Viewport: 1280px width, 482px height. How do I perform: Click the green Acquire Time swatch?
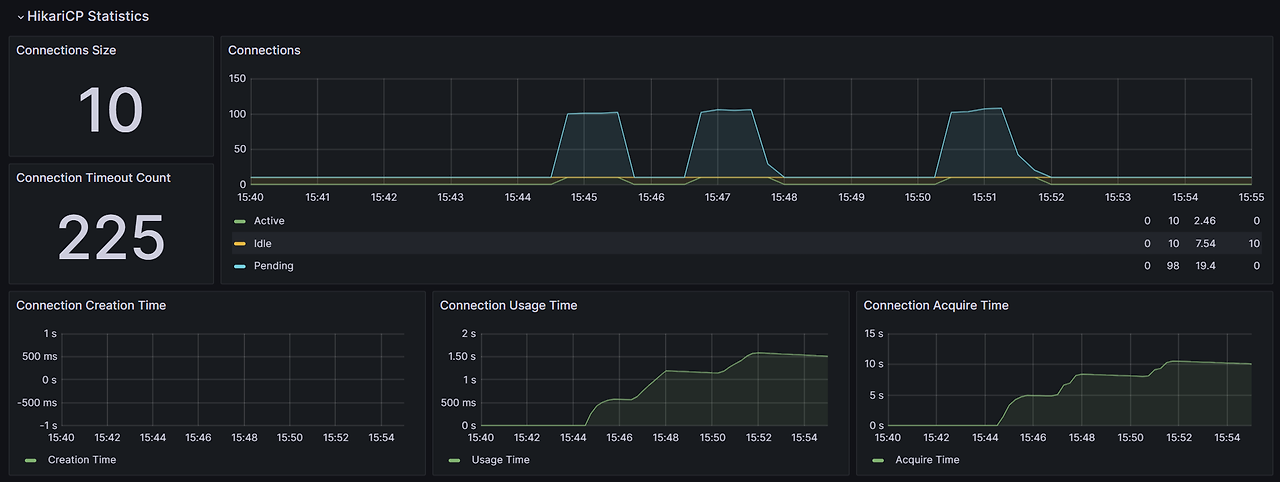click(878, 460)
